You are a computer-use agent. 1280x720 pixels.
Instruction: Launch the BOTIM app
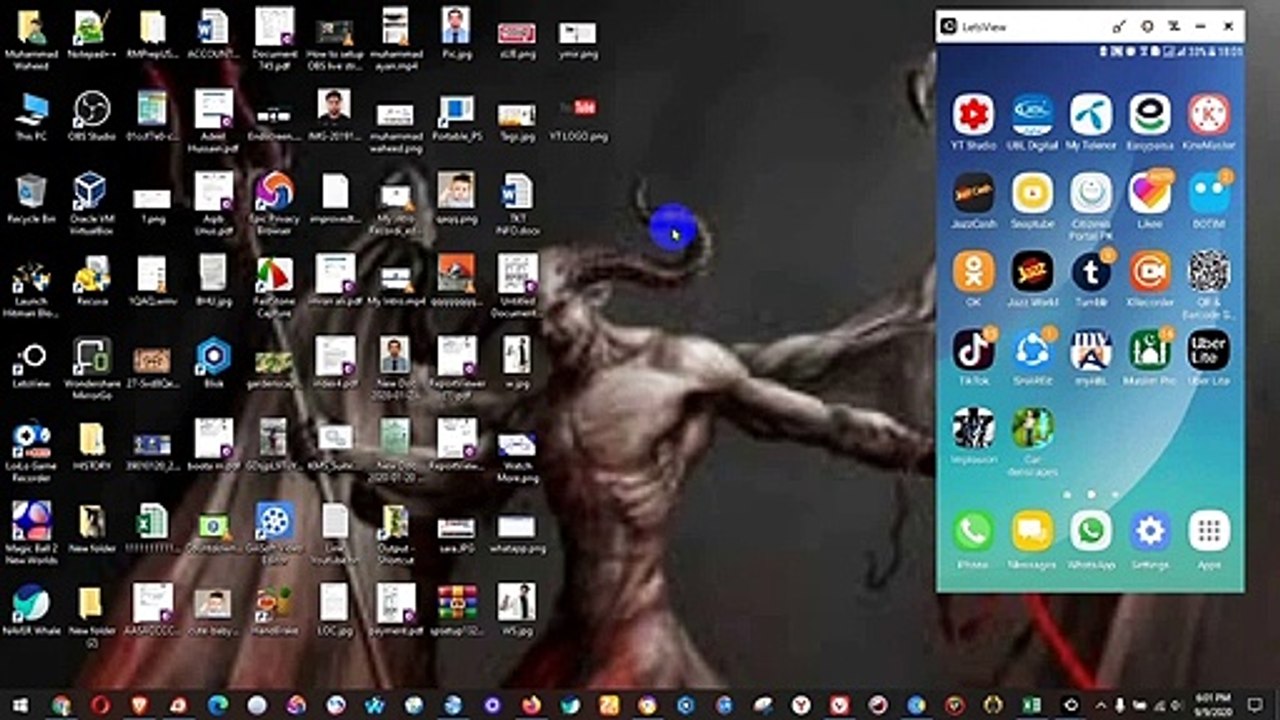pos(1209,193)
